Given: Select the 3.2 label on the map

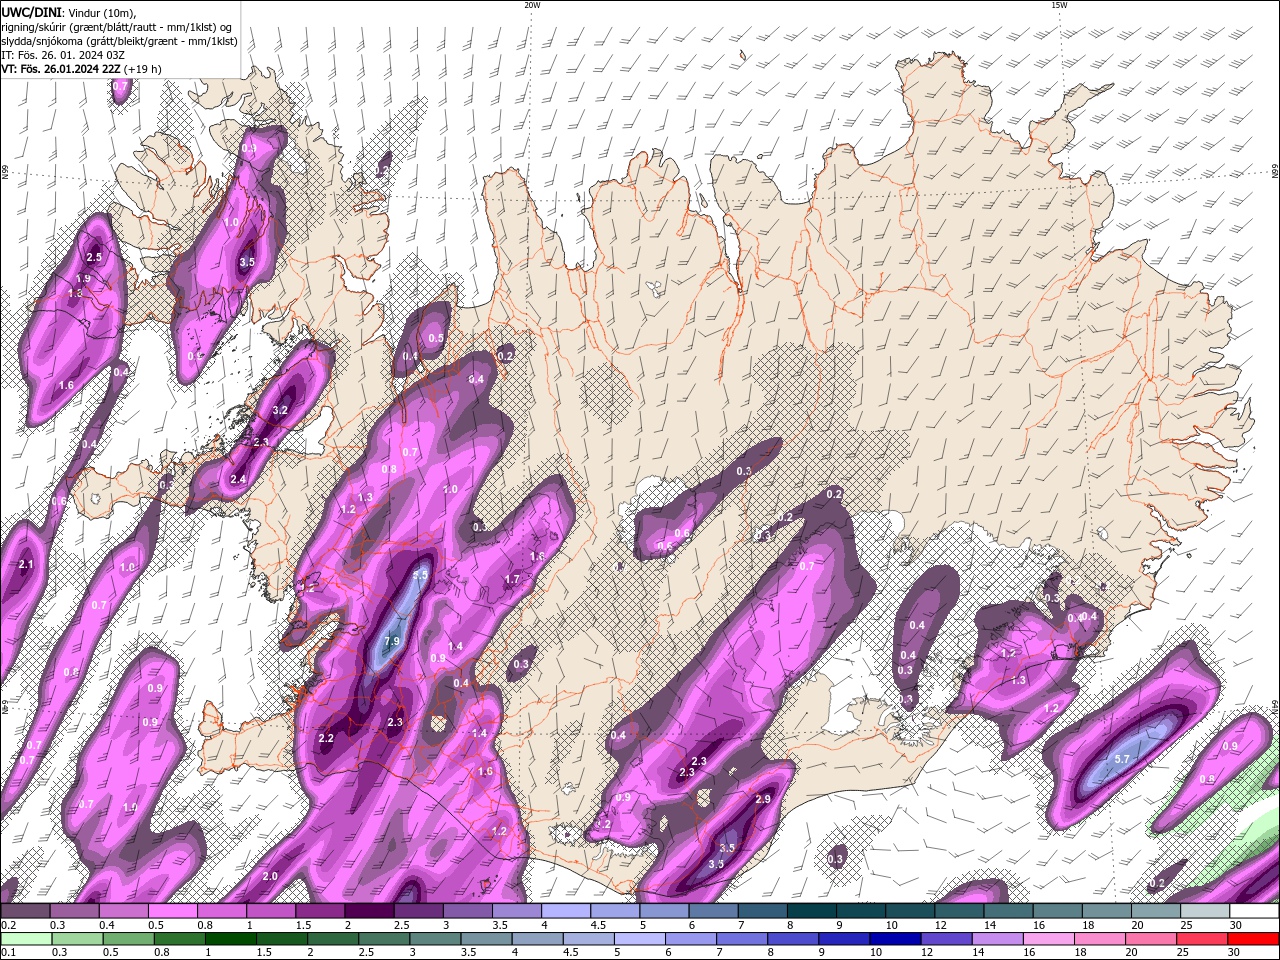Looking at the screenshot, I should tap(280, 410).
